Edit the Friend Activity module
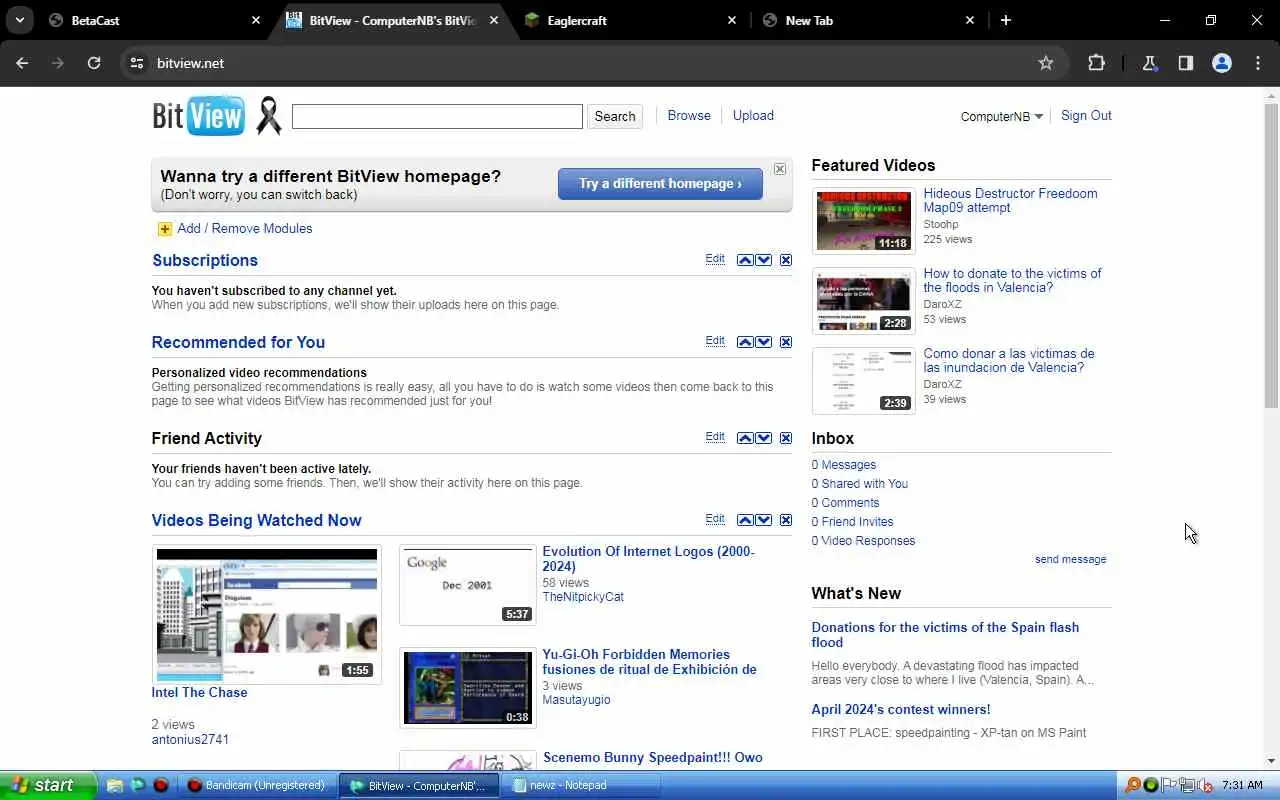 point(715,437)
